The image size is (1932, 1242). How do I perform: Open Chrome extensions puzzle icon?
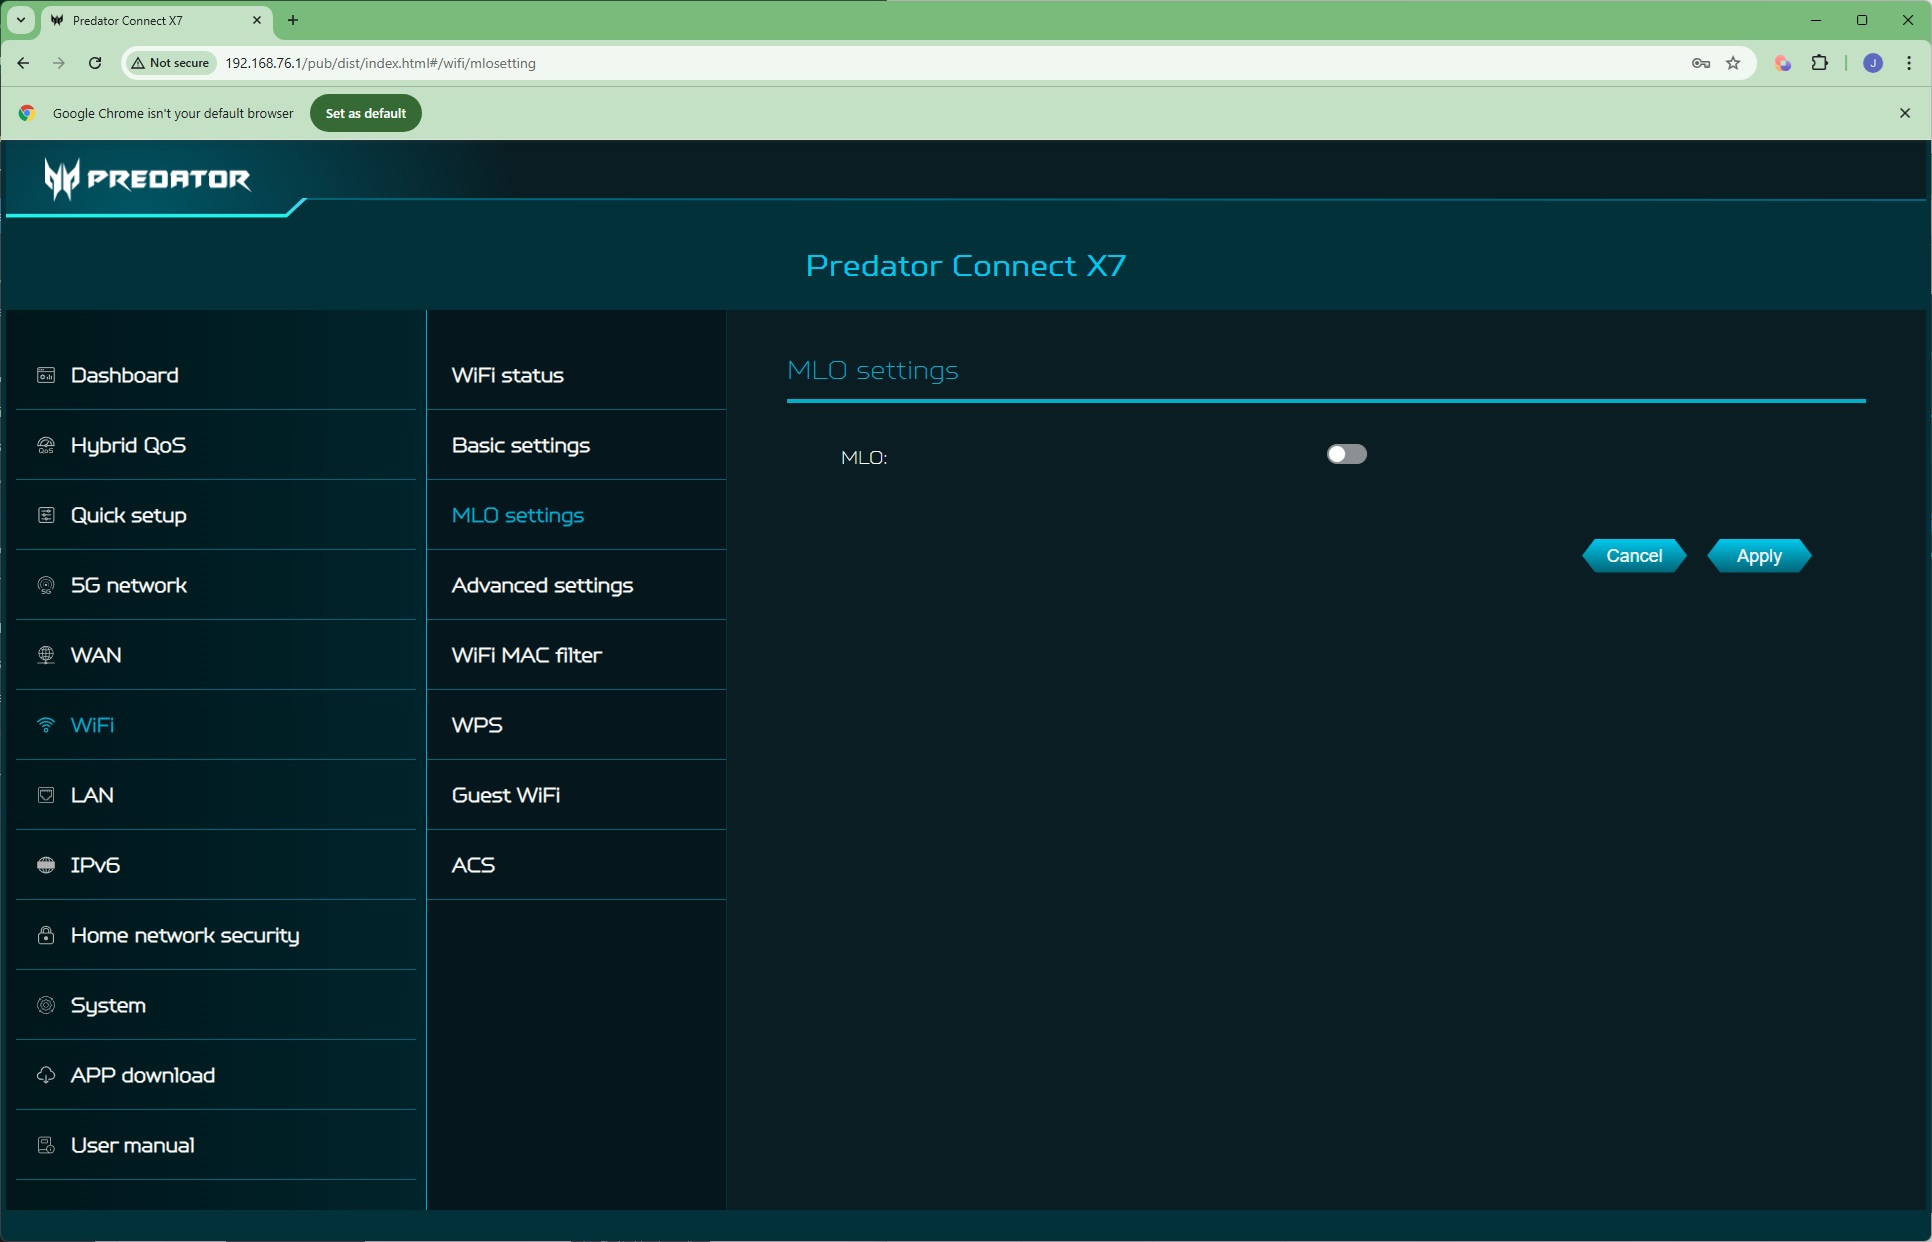coord(1819,63)
